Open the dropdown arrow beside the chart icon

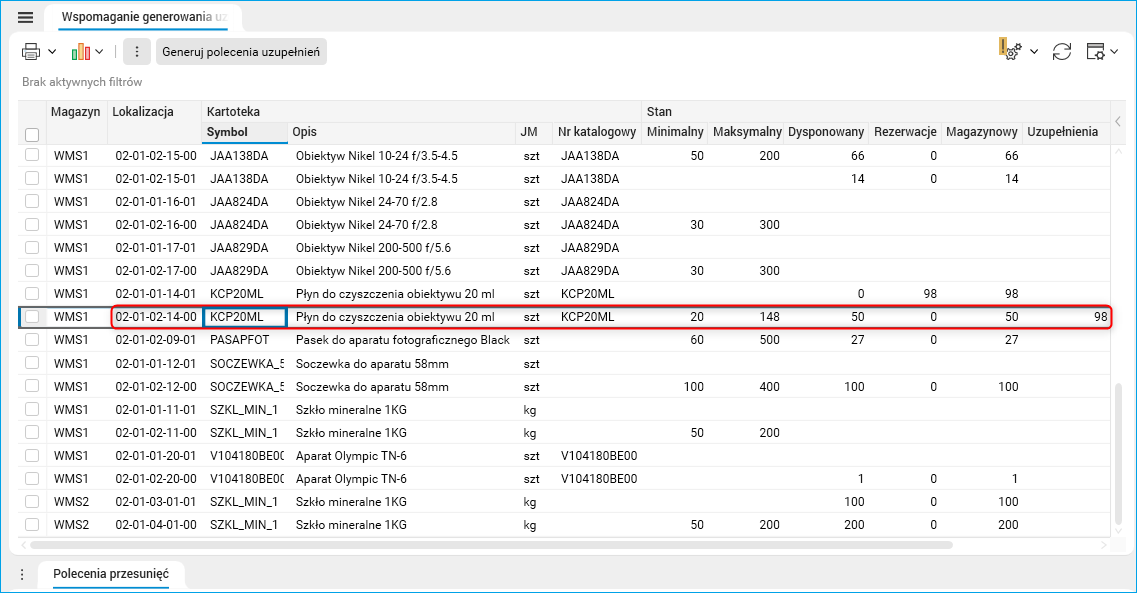coord(100,52)
